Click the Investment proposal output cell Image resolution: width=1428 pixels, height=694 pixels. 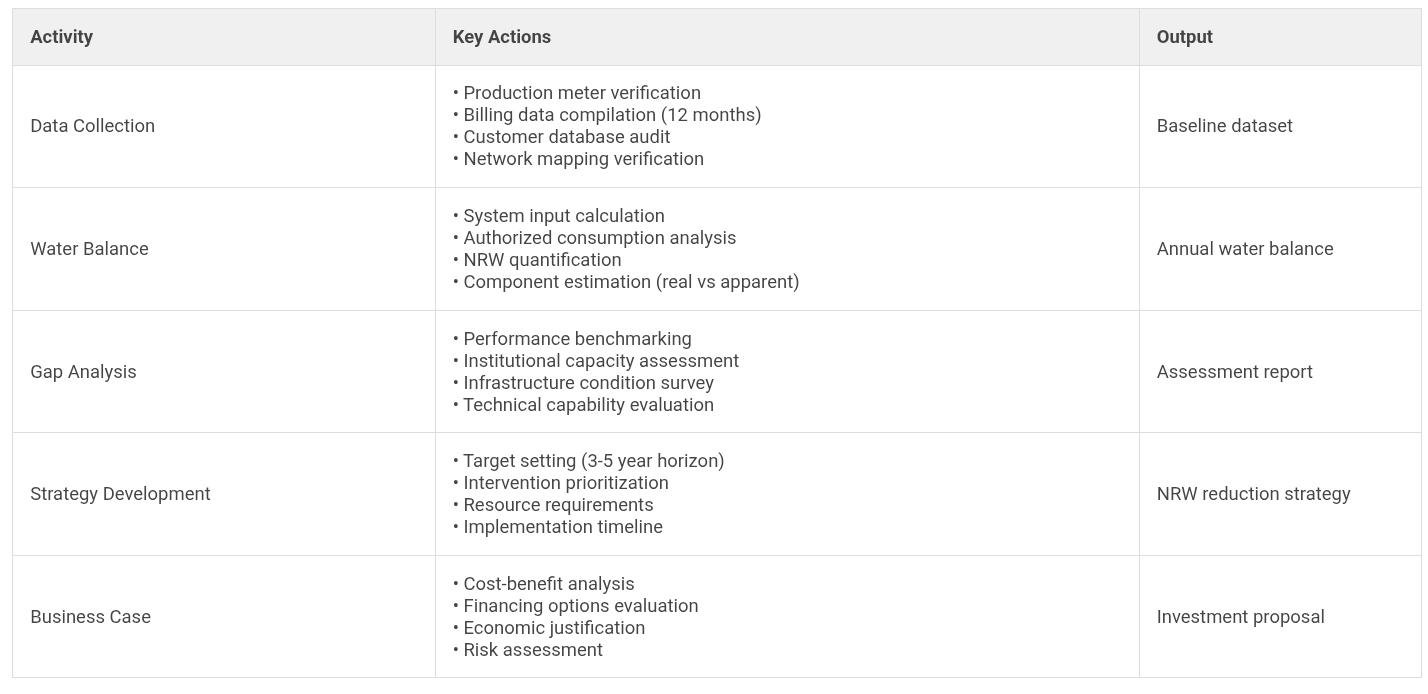(x=1240, y=617)
